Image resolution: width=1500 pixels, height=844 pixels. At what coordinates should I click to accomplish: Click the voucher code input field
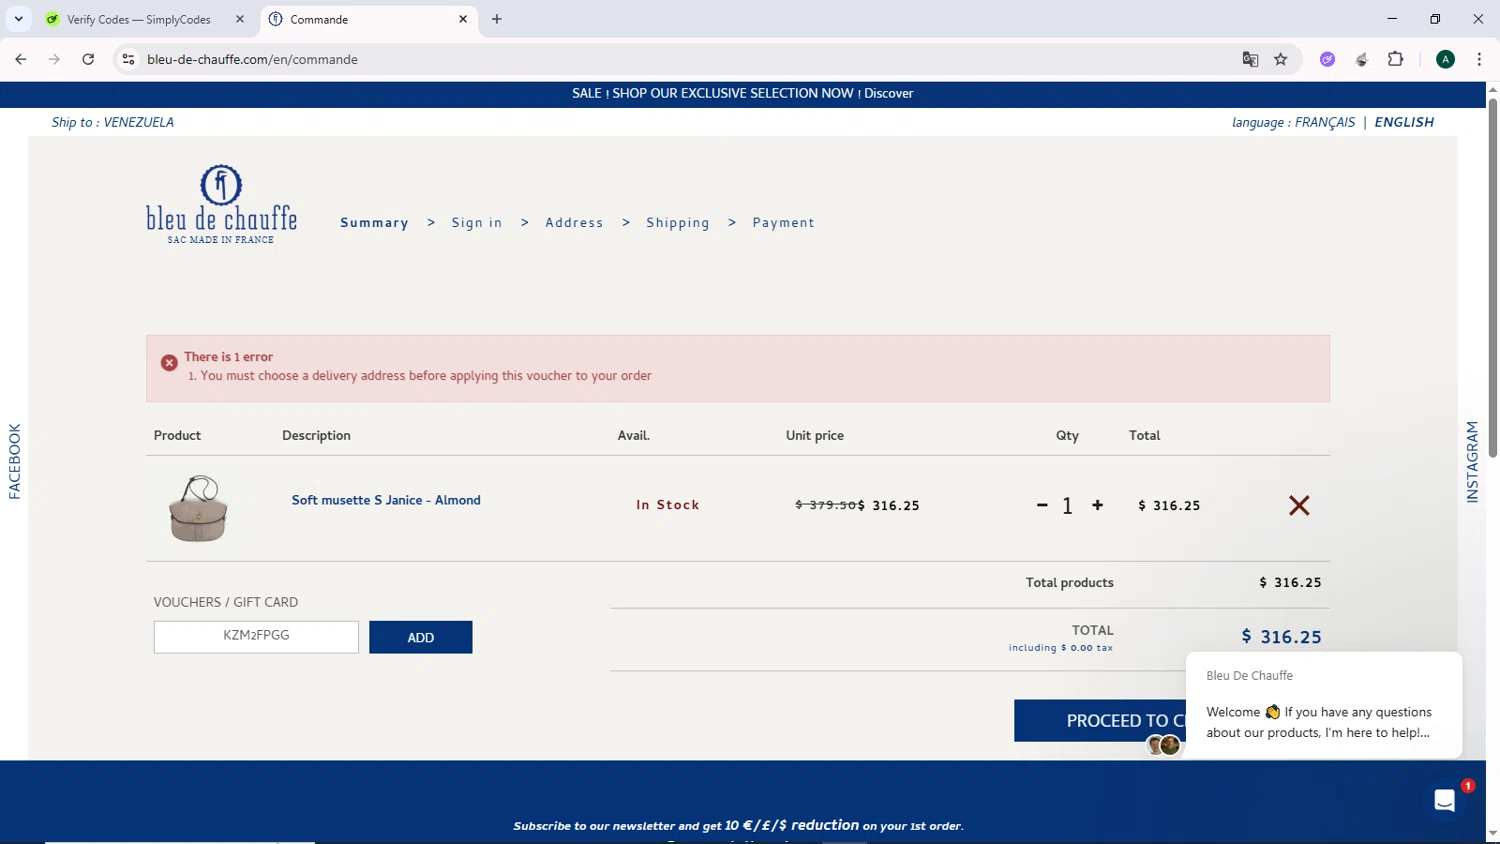256,637
